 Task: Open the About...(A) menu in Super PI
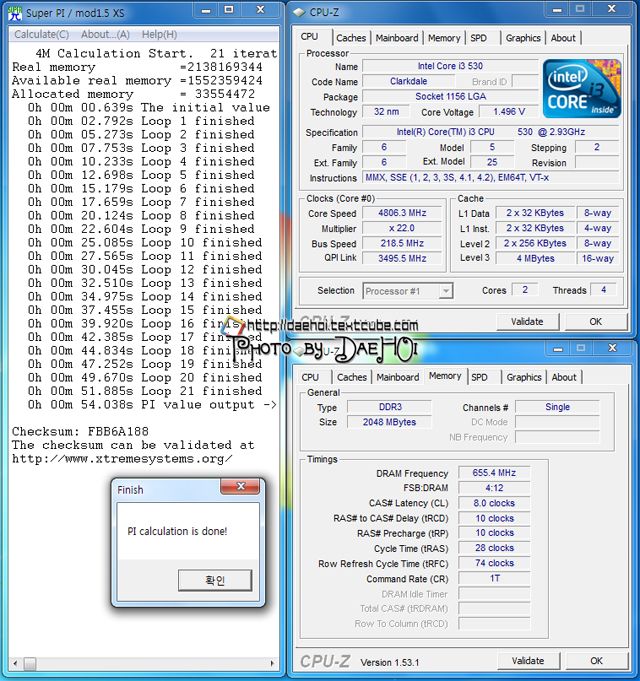coord(105,34)
